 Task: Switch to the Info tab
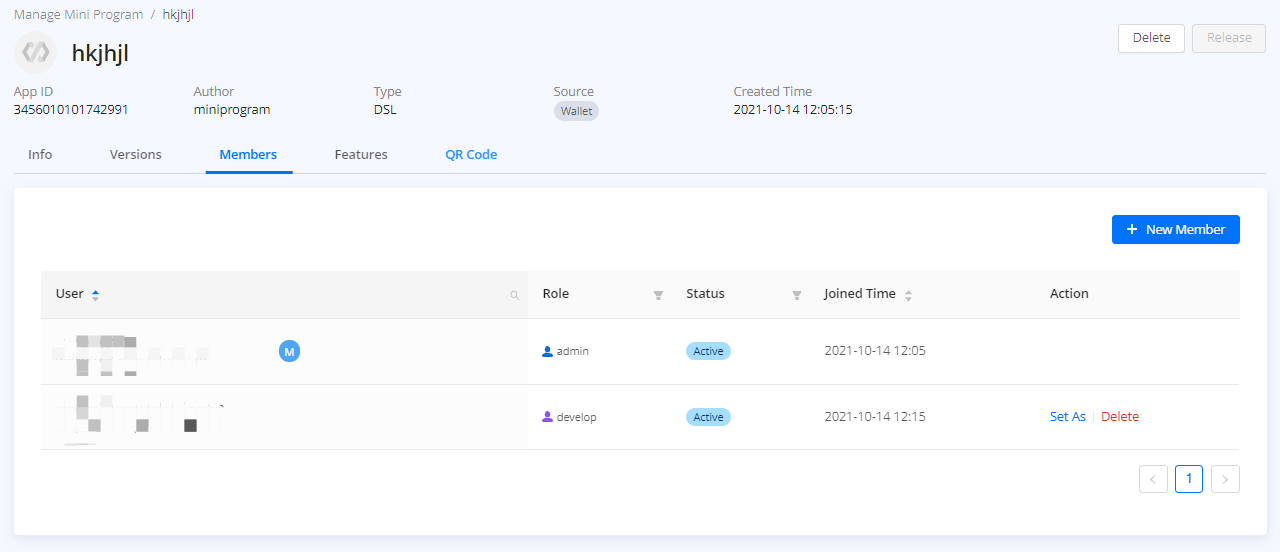coord(40,155)
